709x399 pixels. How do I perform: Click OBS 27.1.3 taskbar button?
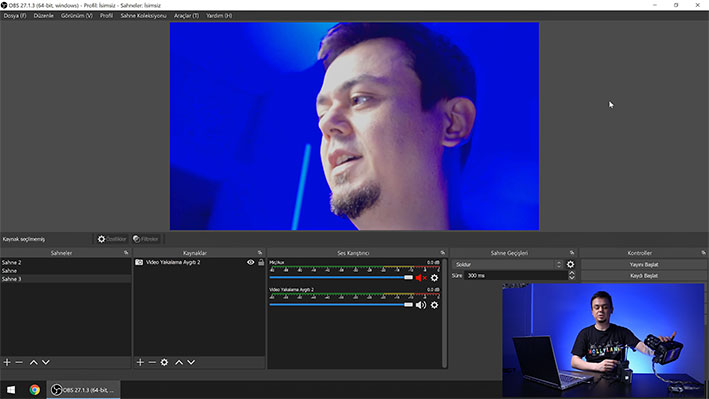(x=83, y=390)
